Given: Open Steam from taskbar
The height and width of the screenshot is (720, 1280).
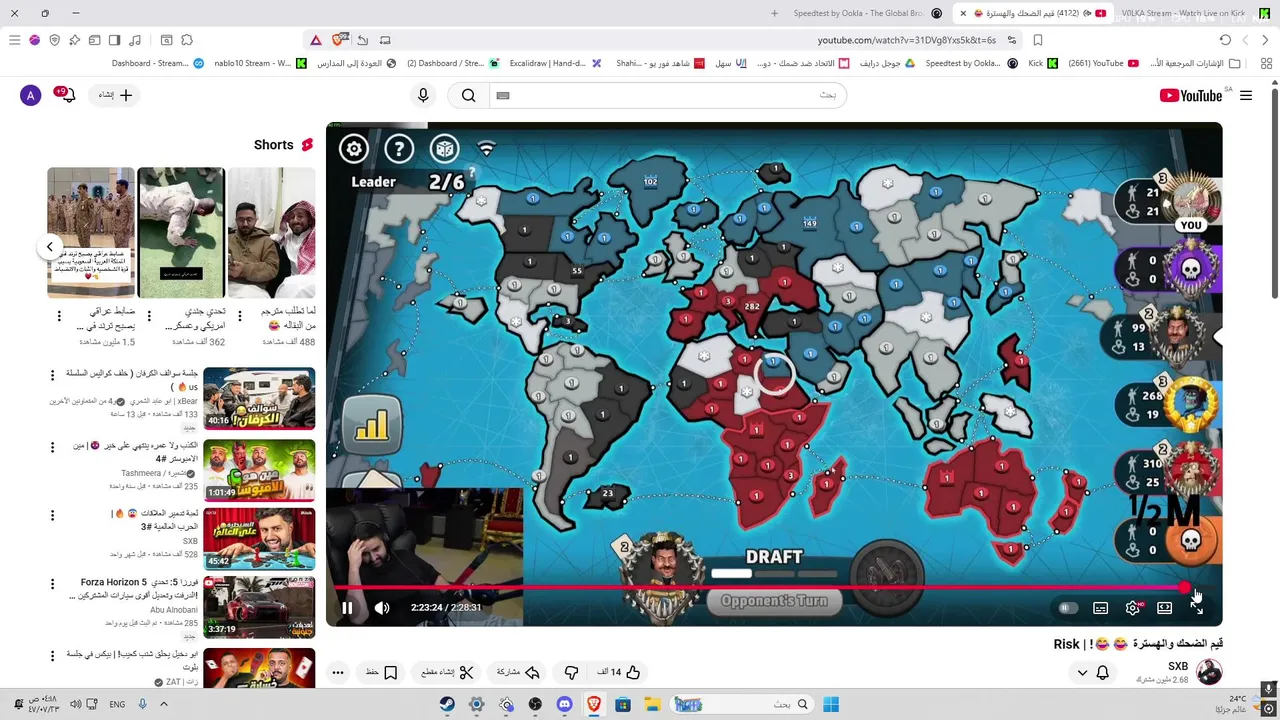Looking at the screenshot, I should tap(447, 704).
